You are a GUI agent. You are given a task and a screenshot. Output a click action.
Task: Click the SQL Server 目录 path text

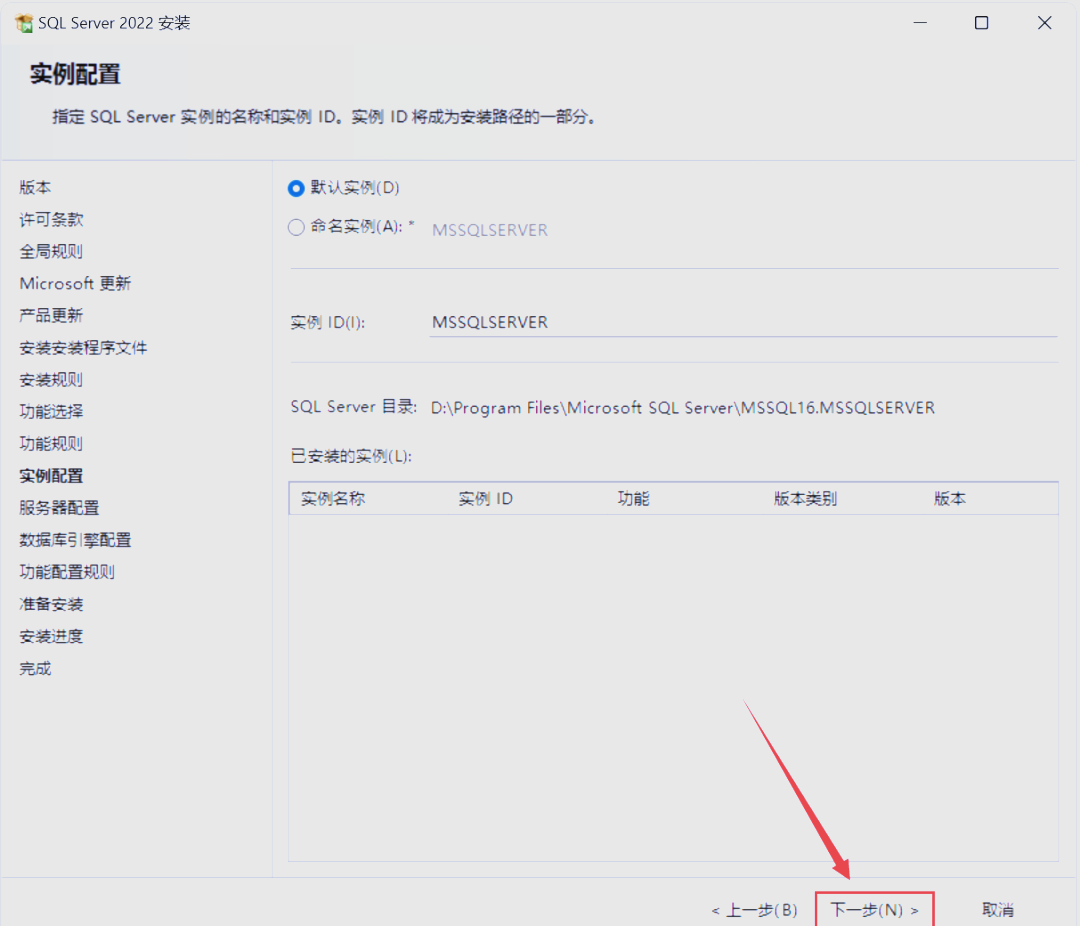(683, 408)
